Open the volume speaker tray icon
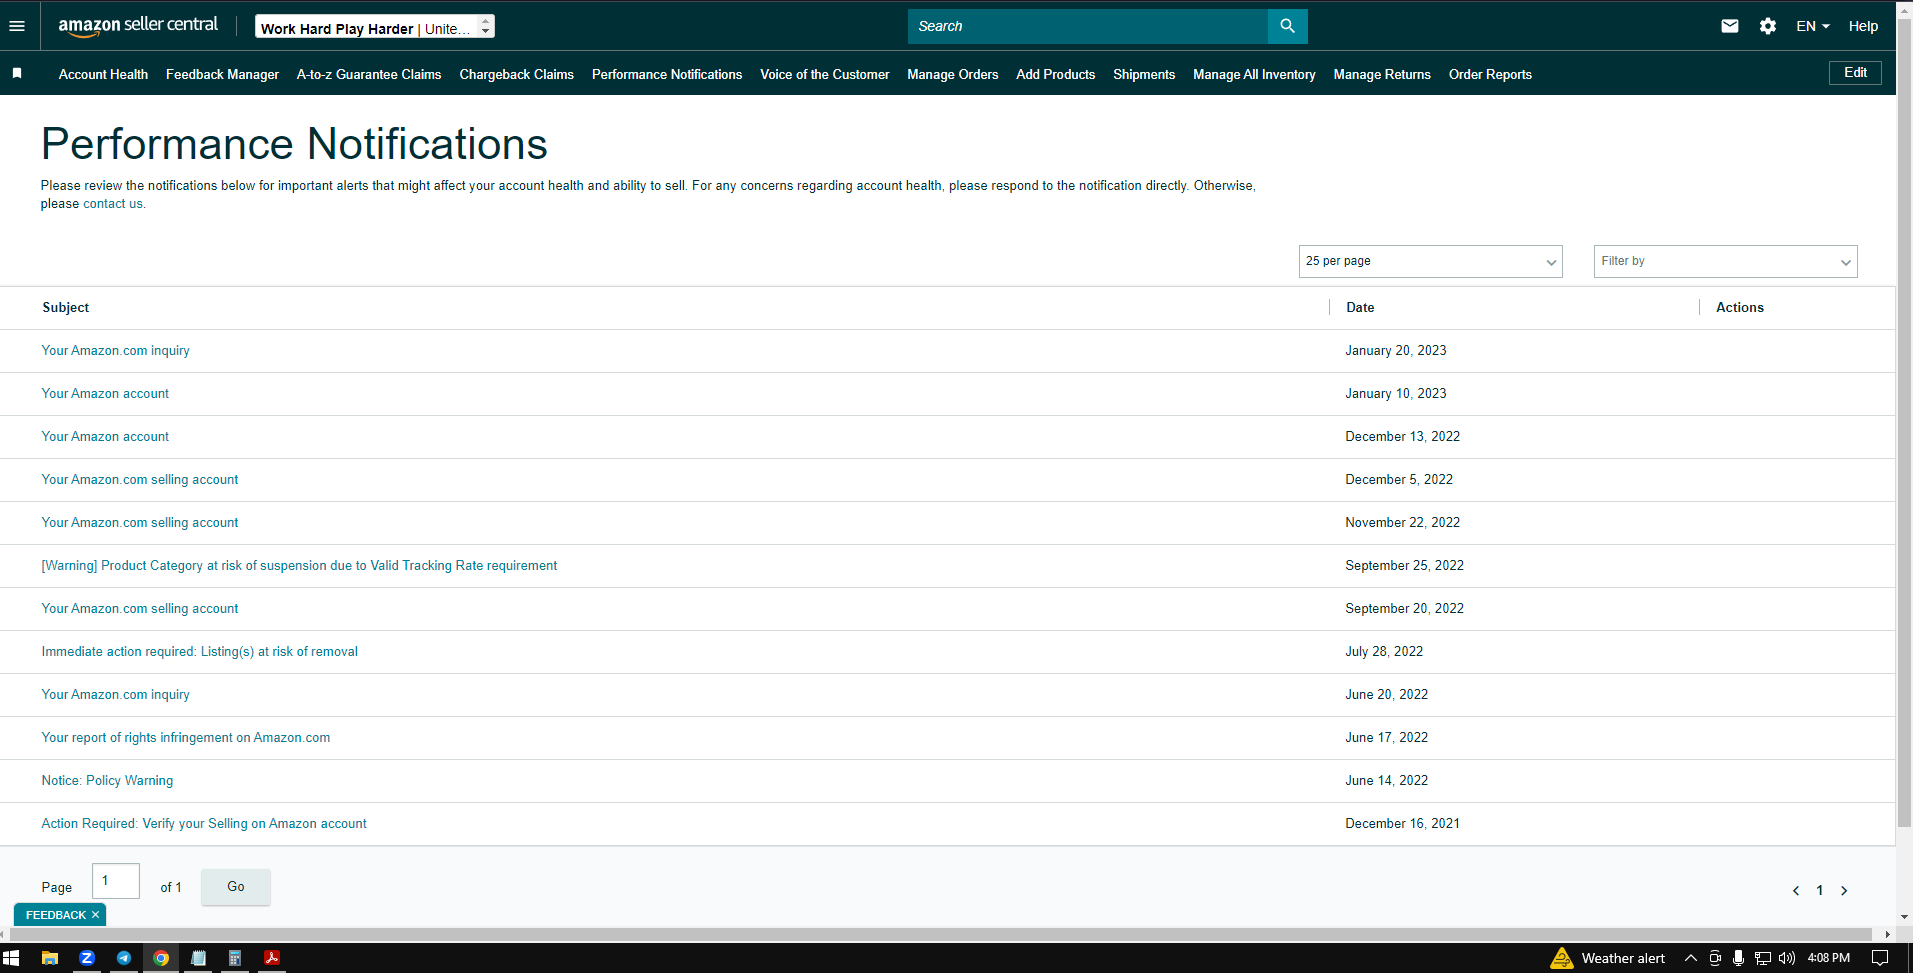 coord(1787,958)
